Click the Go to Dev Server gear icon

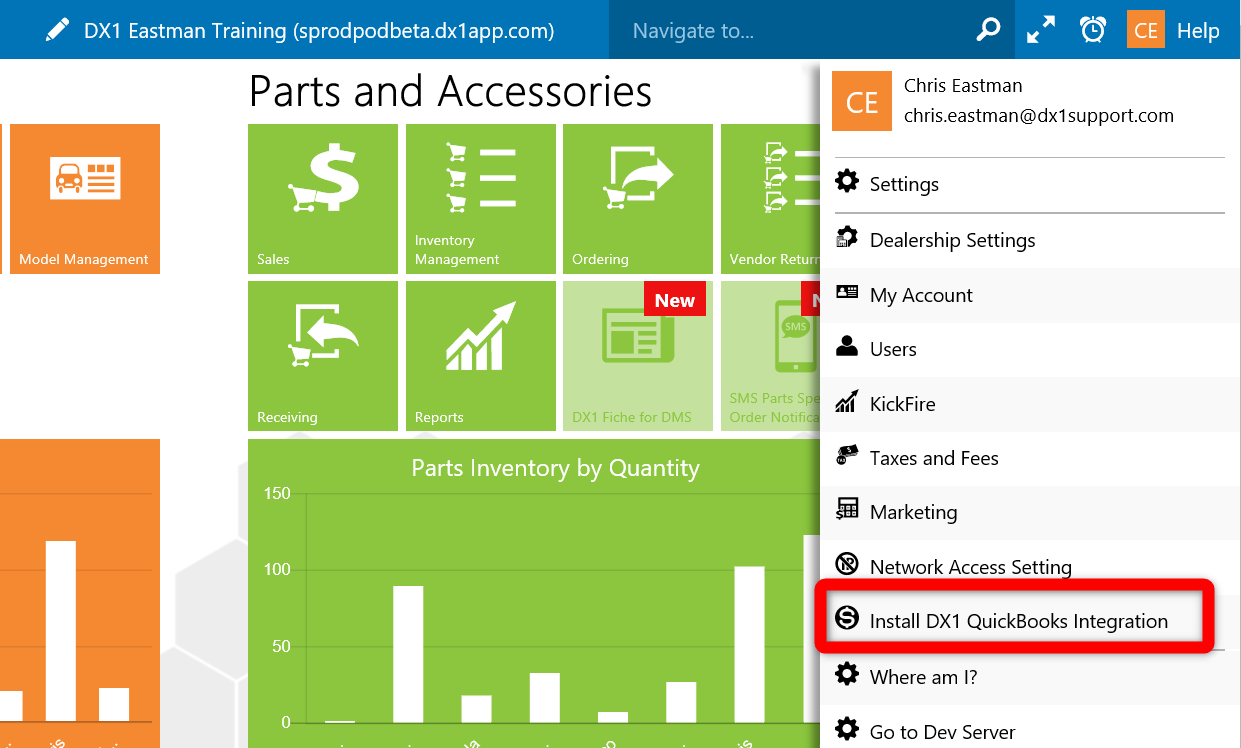tap(847, 730)
